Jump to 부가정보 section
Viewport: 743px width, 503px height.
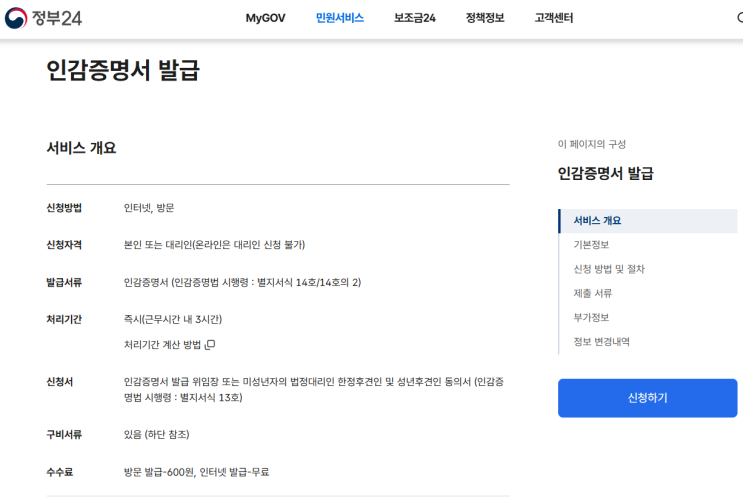point(591,317)
